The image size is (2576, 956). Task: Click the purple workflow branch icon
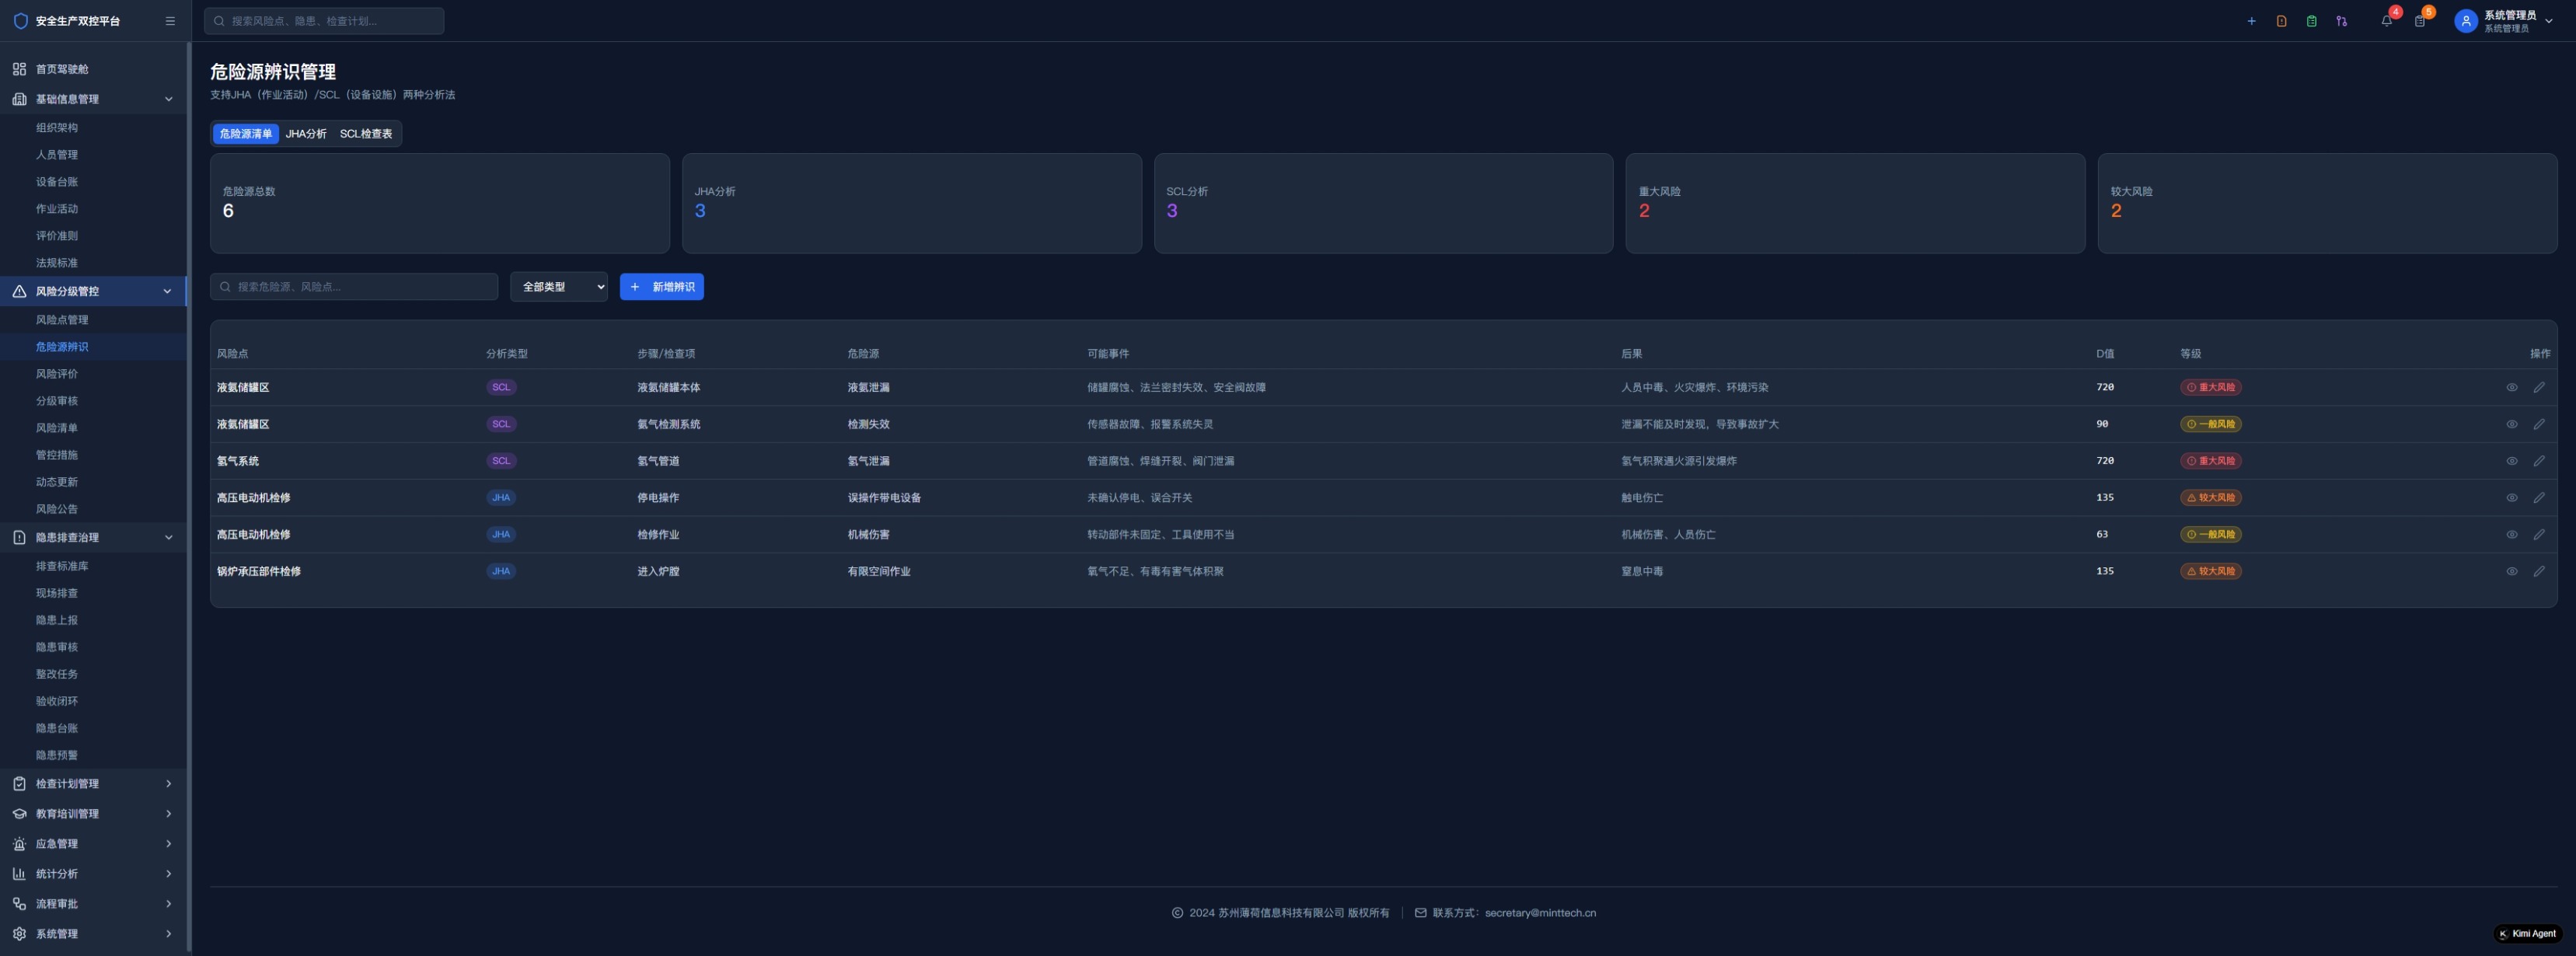coord(2341,21)
